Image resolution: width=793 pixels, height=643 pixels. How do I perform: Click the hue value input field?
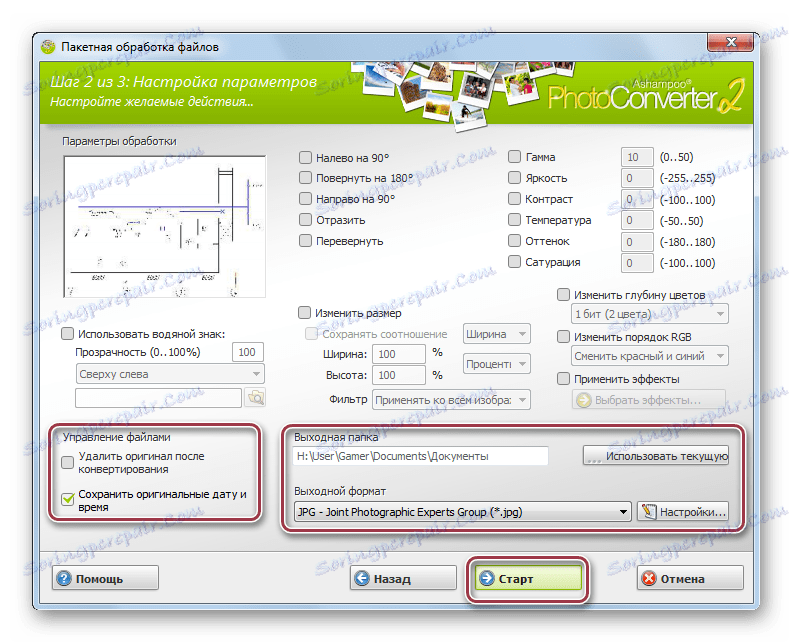click(x=637, y=242)
